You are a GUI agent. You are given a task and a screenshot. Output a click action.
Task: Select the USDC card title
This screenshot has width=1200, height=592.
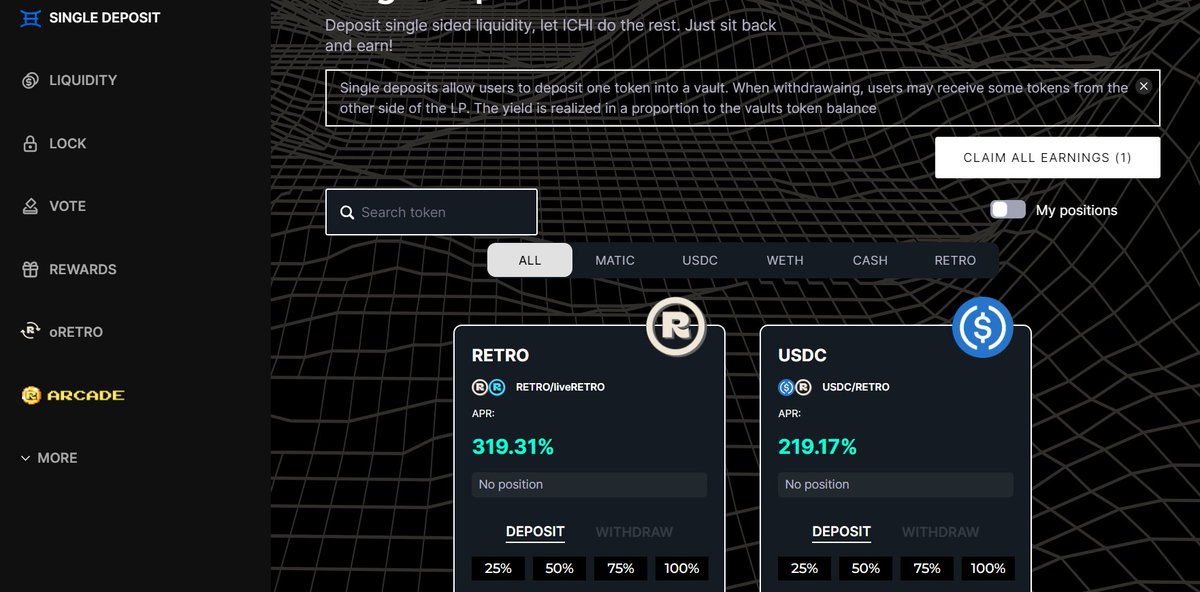(x=802, y=355)
